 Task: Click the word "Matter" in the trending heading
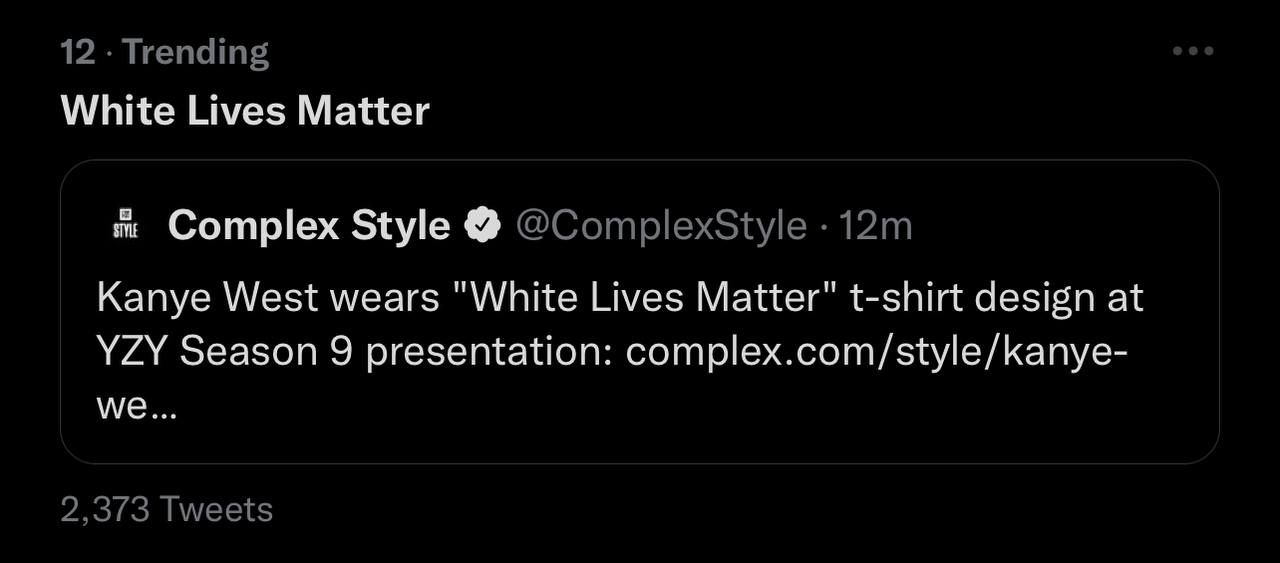pos(363,110)
